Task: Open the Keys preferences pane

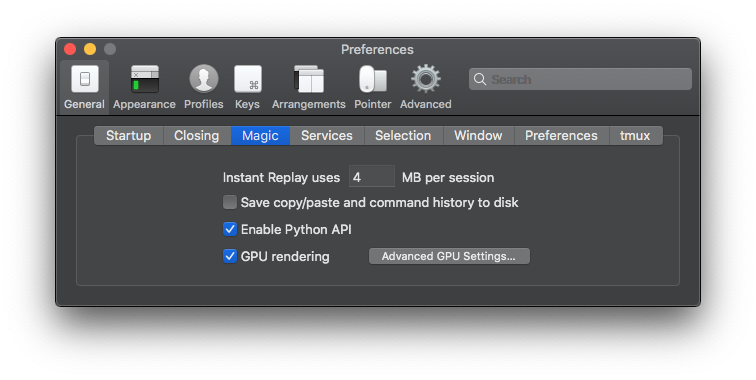Action: pyautogui.click(x=247, y=87)
